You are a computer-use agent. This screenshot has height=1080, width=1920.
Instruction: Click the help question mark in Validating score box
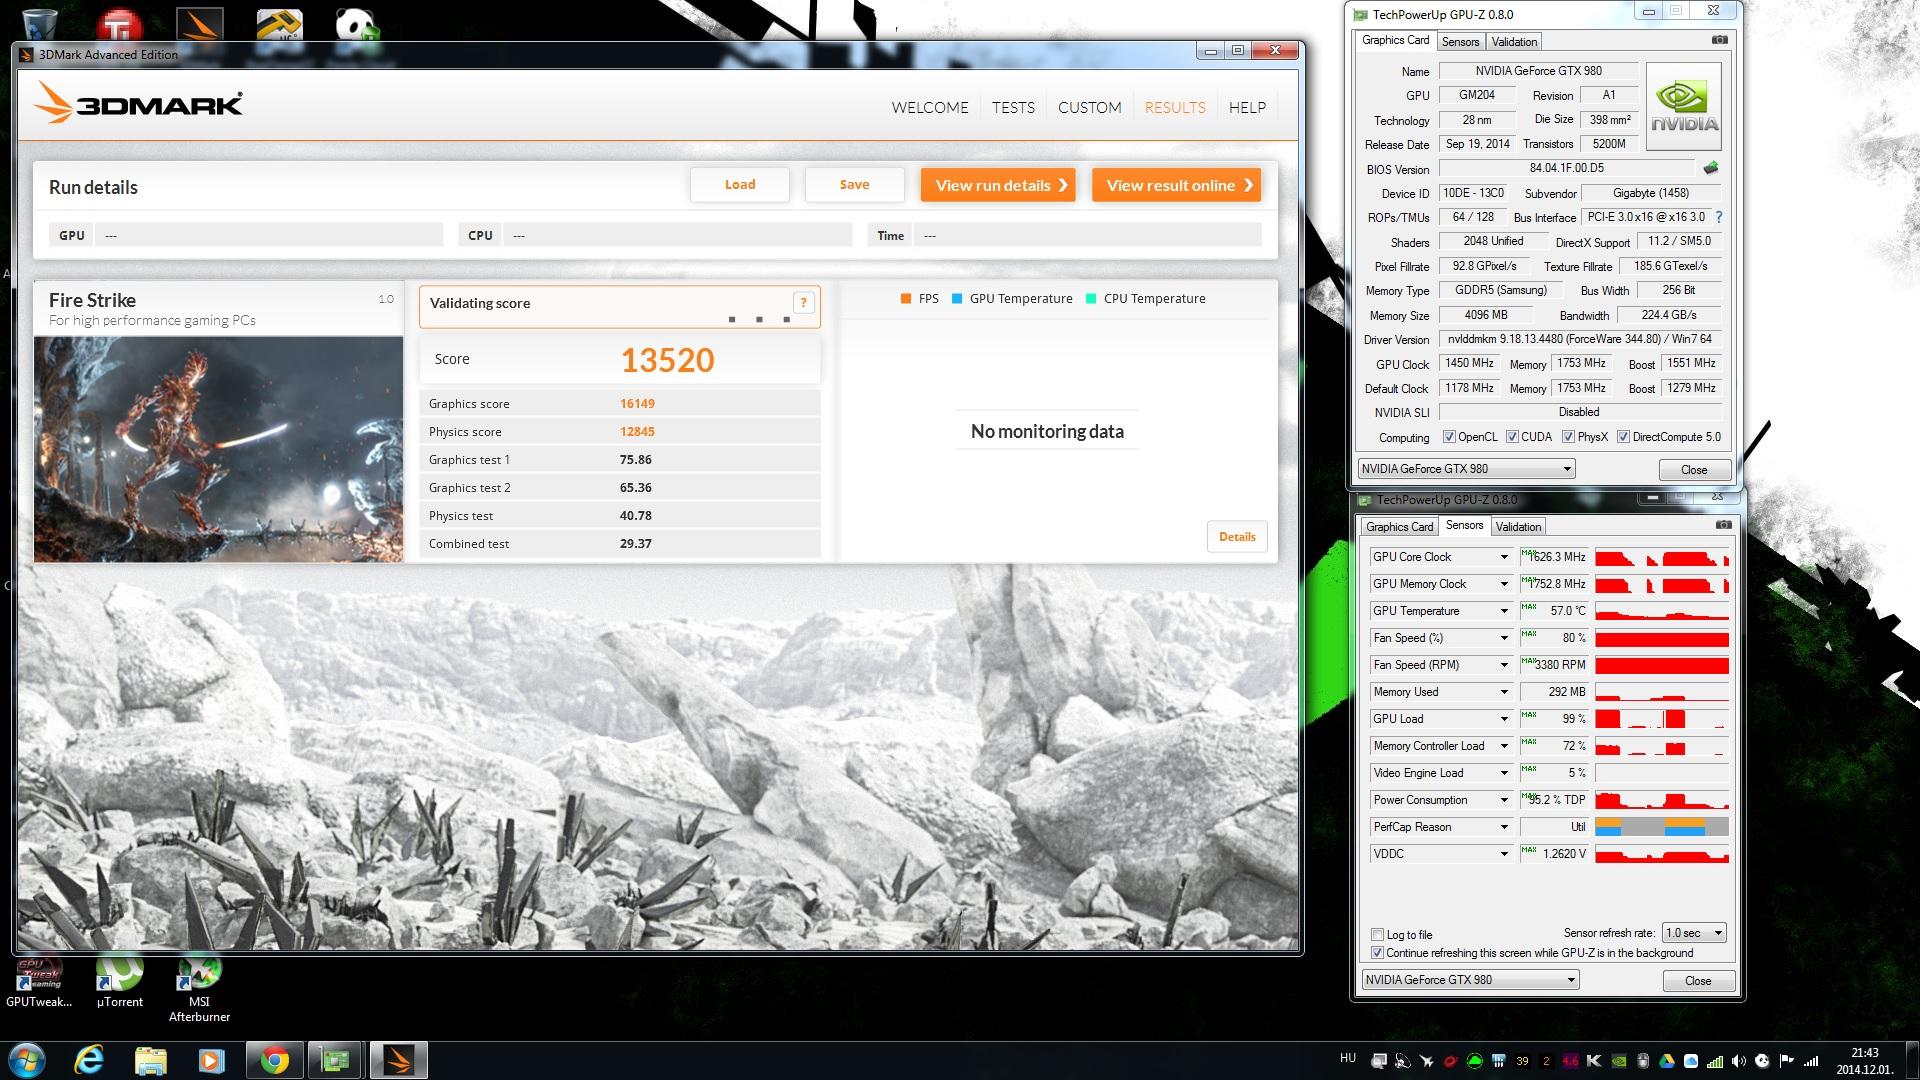click(803, 303)
